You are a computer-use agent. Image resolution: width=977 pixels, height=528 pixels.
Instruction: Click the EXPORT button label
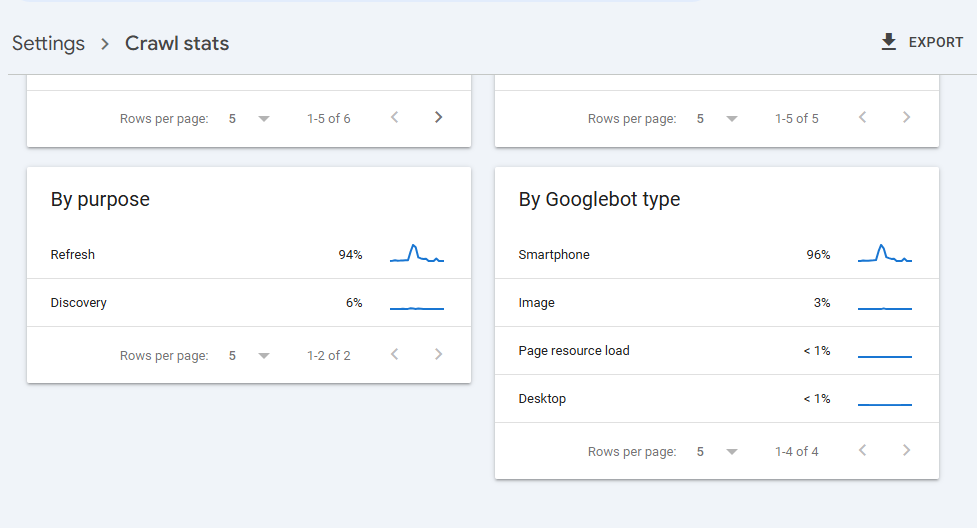(935, 42)
